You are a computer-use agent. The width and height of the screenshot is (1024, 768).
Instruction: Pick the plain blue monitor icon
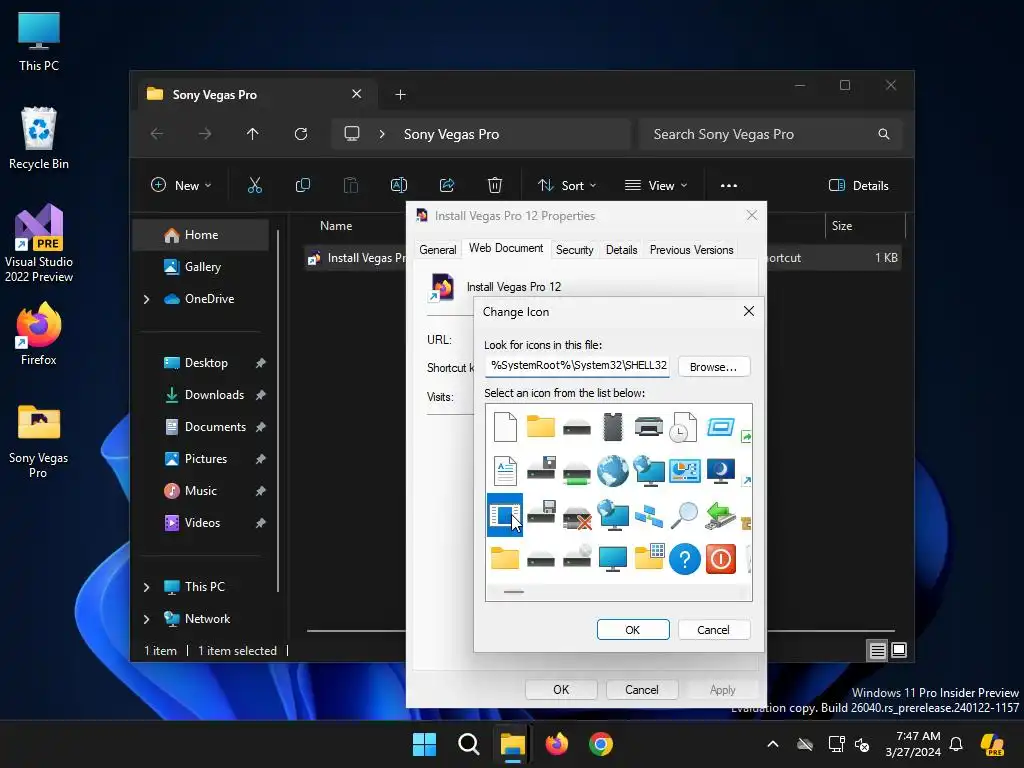613,559
